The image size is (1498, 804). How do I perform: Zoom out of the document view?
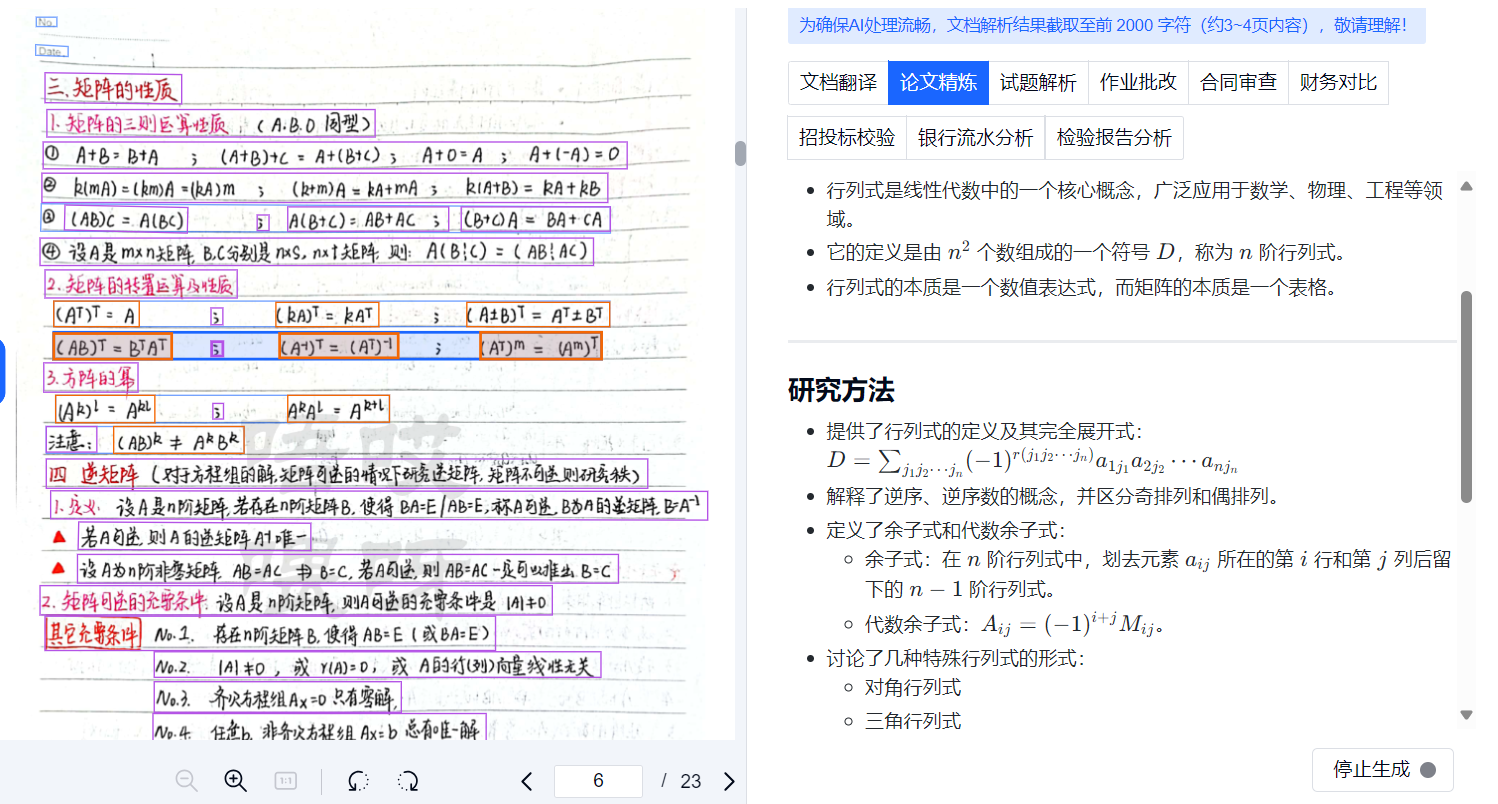click(x=186, y=781)
